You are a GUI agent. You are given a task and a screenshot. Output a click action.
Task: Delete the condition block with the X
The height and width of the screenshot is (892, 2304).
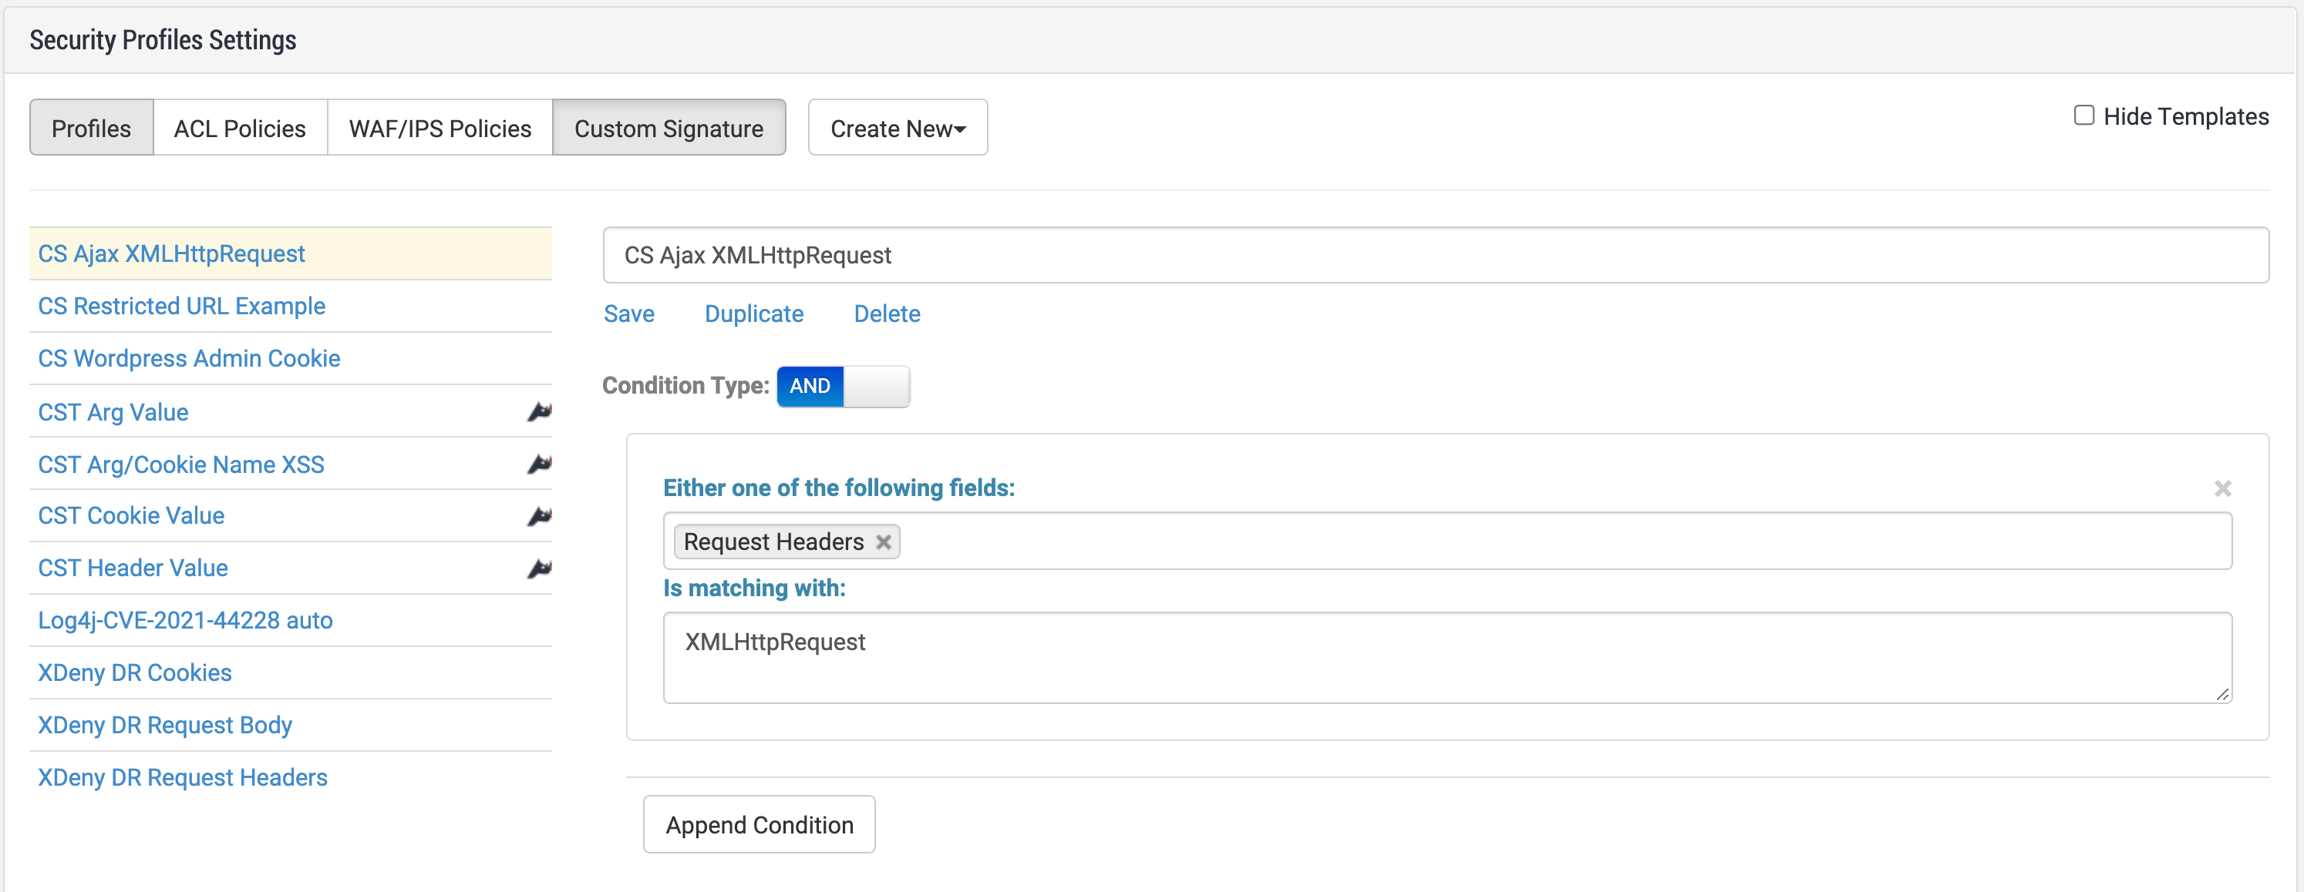(2222, 488)
